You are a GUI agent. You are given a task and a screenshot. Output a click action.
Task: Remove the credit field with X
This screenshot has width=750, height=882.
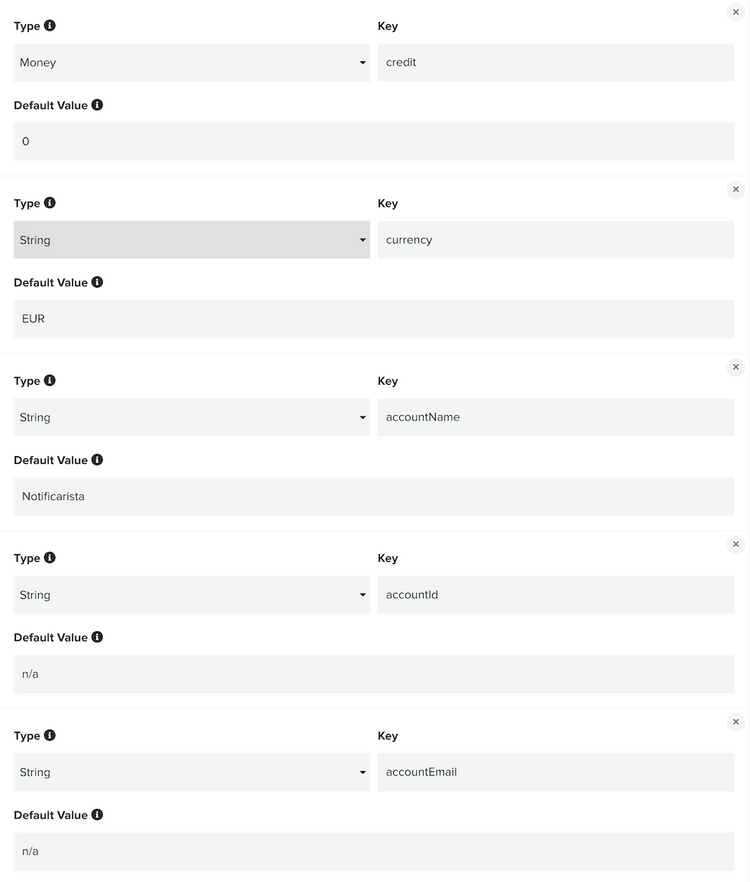(x=736, y=12)
